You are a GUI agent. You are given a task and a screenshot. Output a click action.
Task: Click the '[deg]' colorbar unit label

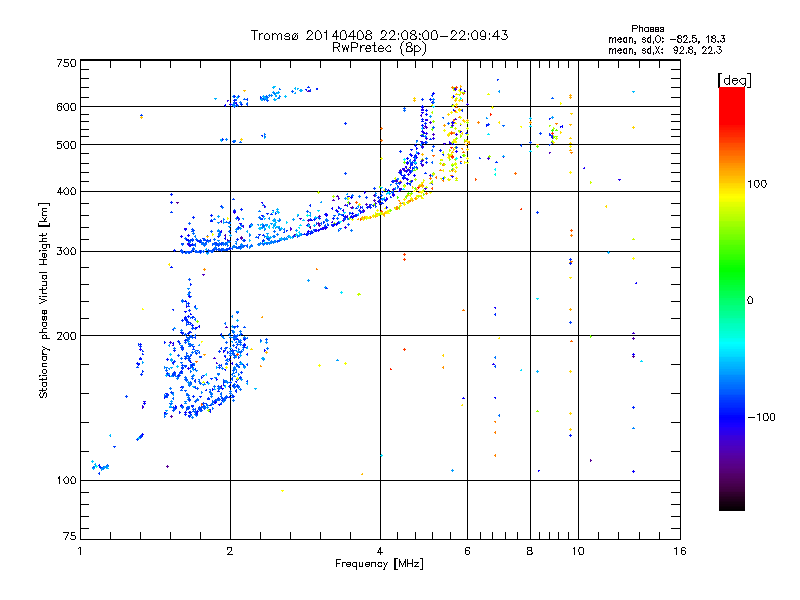[734, 80]
